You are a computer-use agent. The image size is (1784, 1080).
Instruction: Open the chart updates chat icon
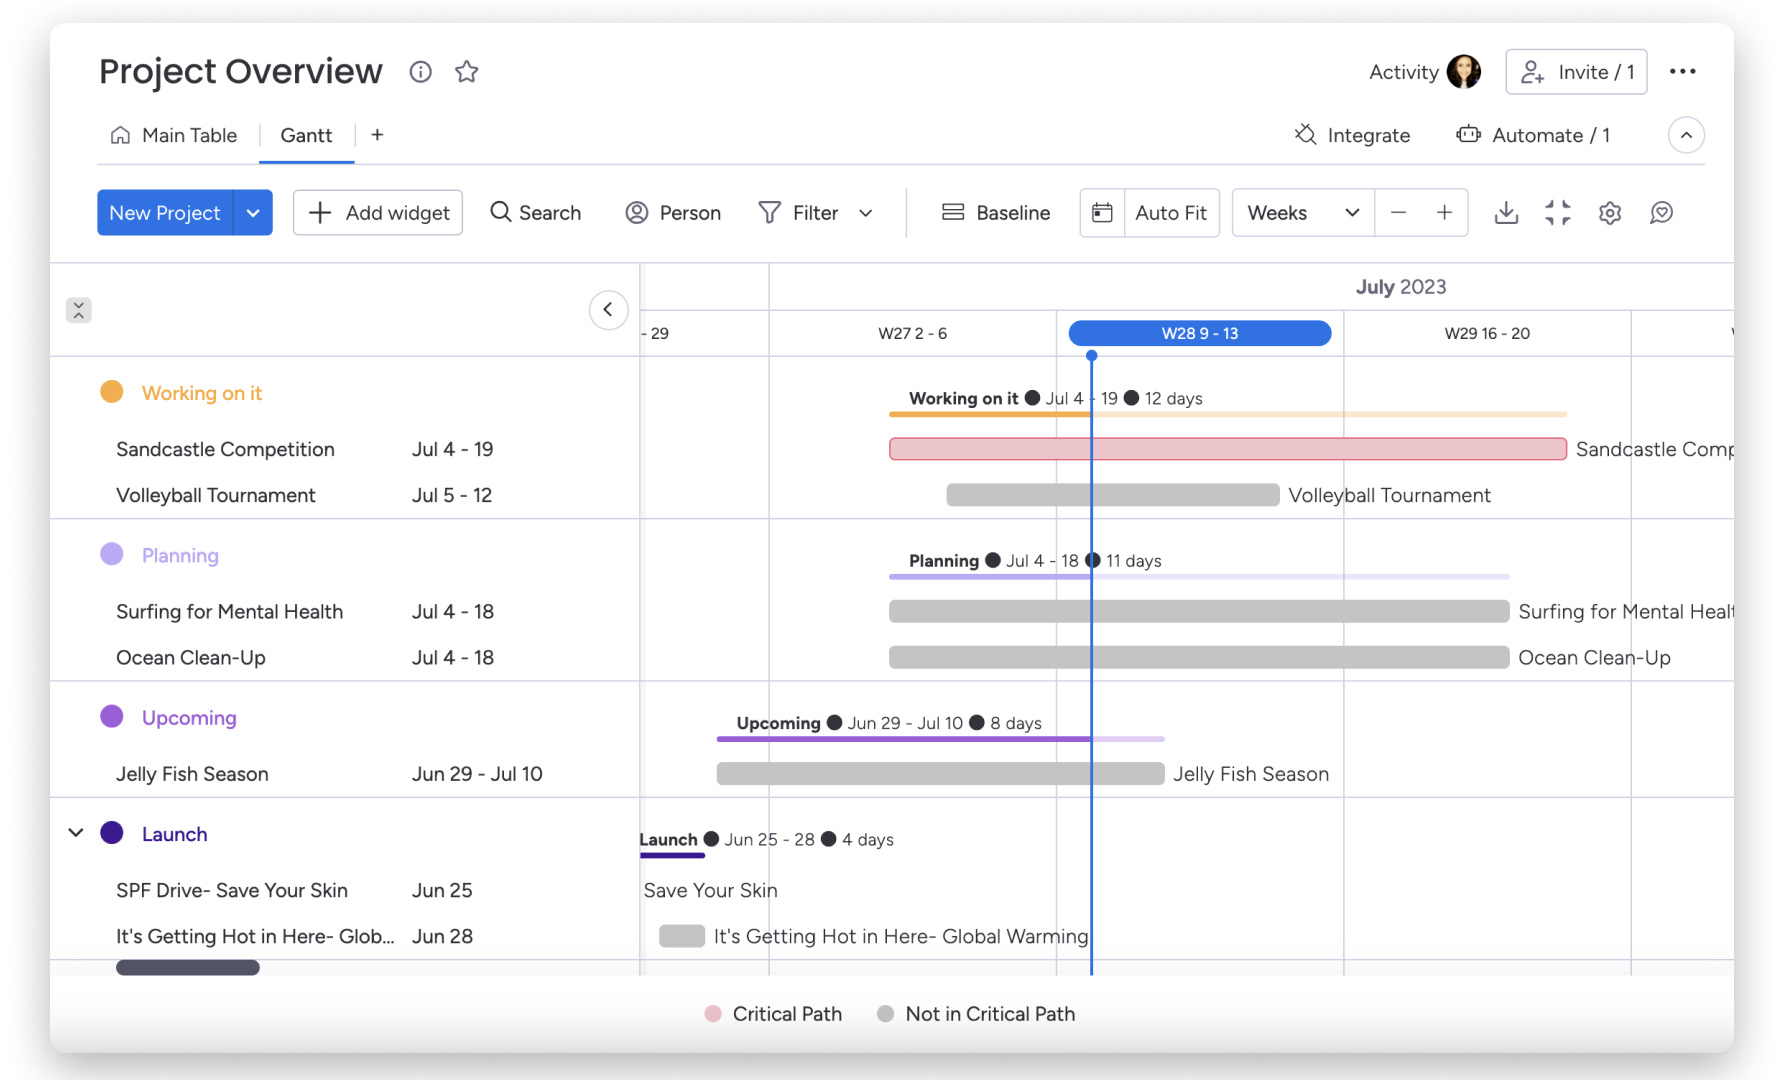(1662, 212)
